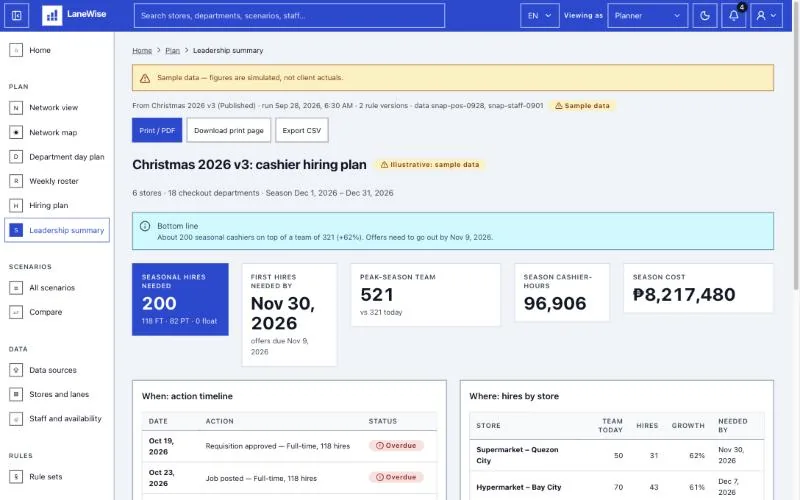800x500 pixels.
Task: Click the Illustrative: sample data badge
Action: (x=430, y=165)
